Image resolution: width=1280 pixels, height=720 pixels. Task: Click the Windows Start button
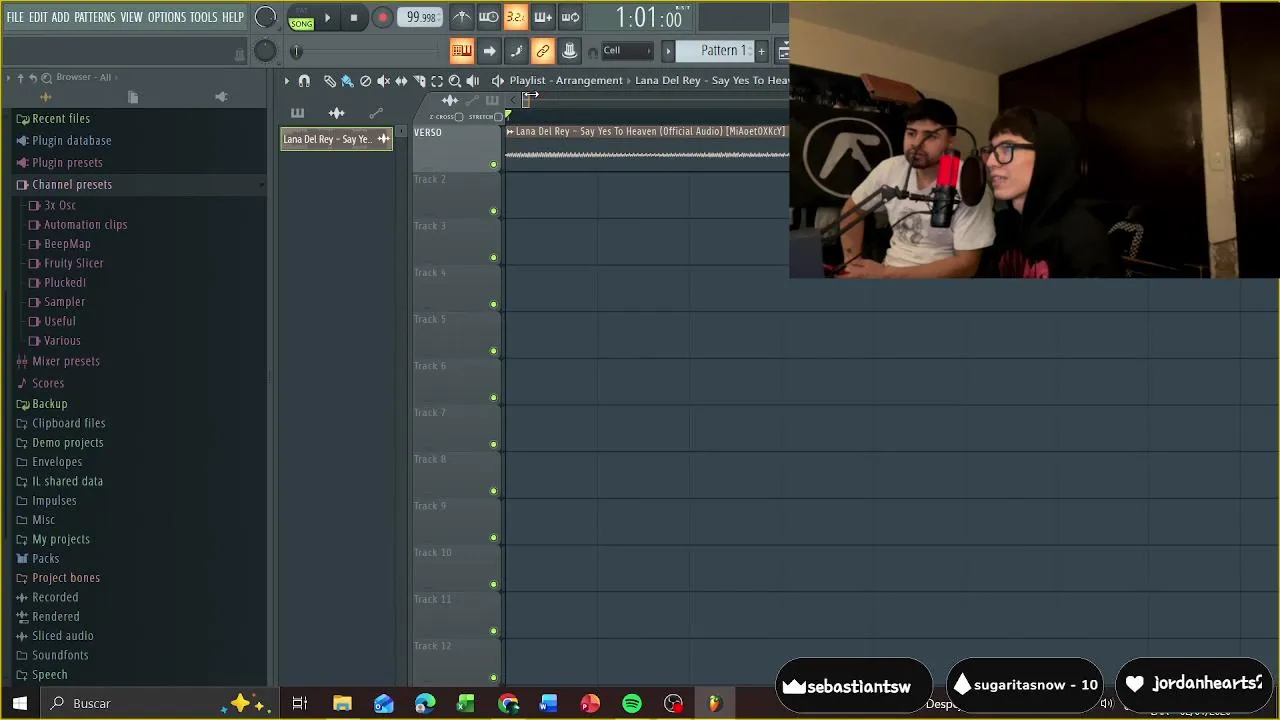[20, 704]
